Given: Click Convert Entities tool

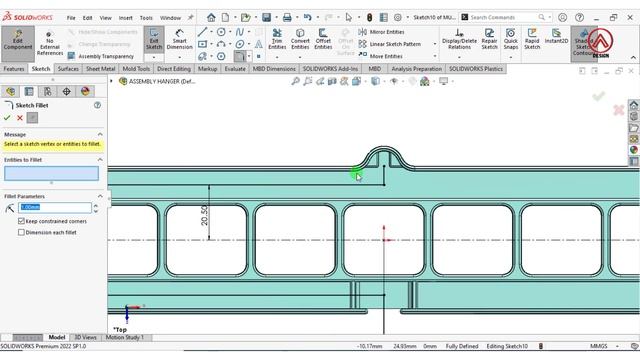Looking at the screenshot, I should click(300, 39).
